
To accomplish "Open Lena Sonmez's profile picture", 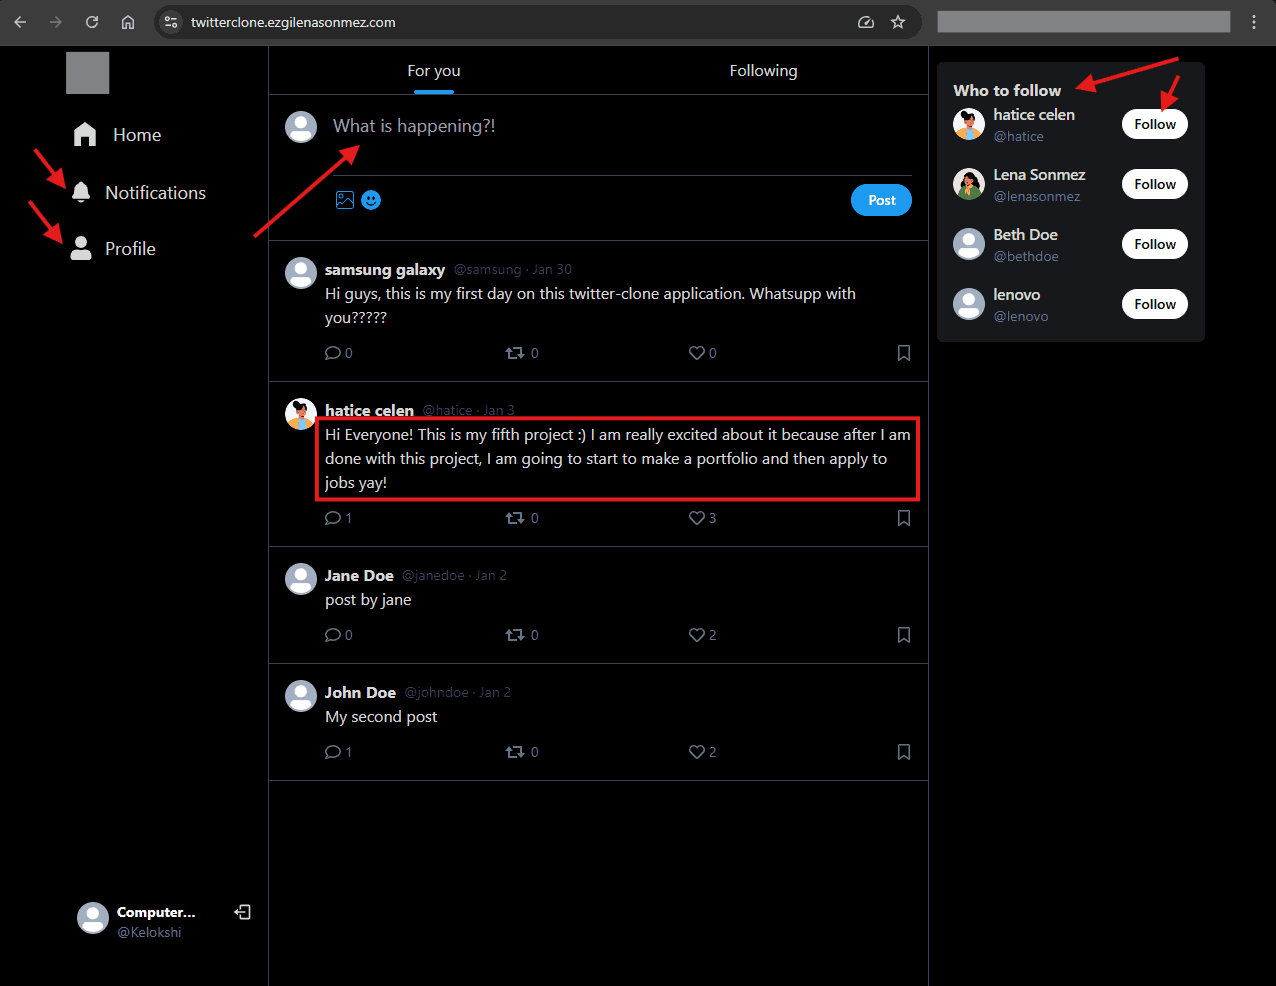I will tap(968, 184).
